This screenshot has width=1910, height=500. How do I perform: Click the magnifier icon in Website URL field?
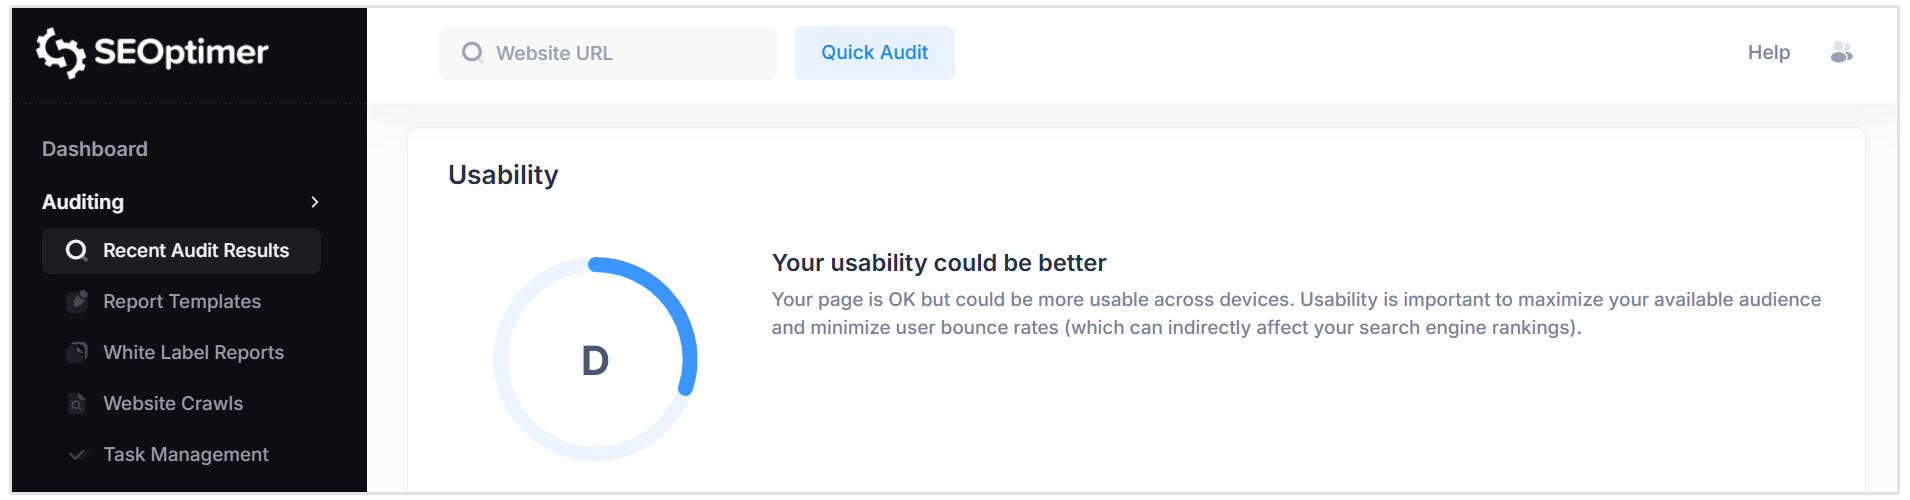click(472, 52)
